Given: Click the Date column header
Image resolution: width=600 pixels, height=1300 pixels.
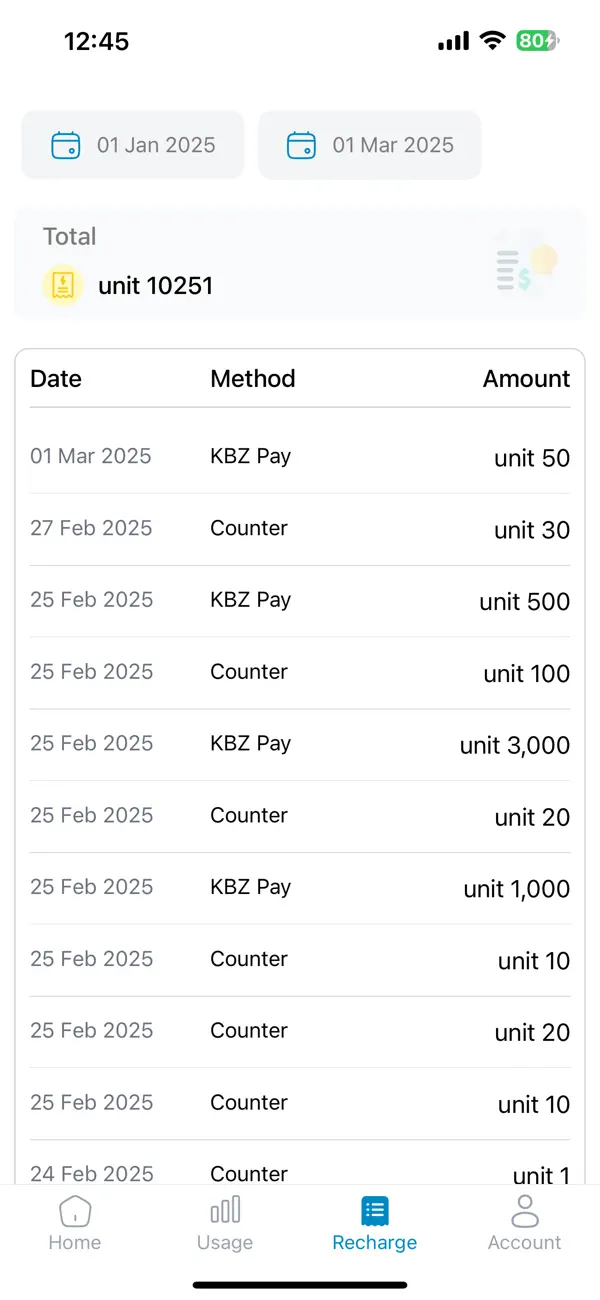Looking at the screenshot, I should [x=56, y=379].
